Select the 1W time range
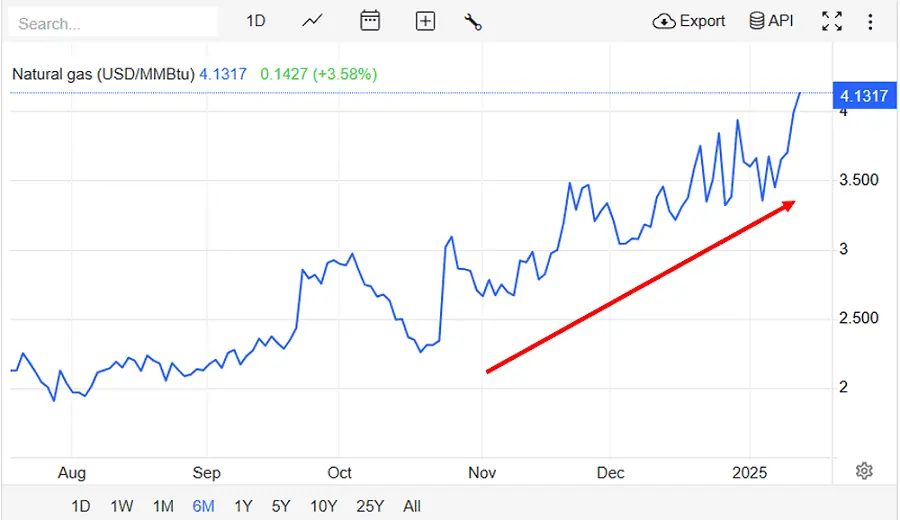 (x=122, y=506)
